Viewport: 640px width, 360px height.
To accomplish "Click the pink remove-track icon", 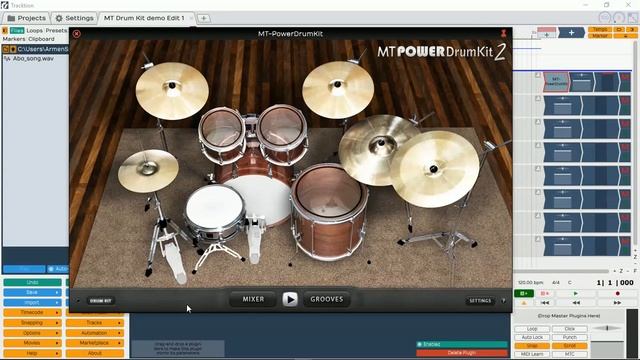I will (544, 293).
